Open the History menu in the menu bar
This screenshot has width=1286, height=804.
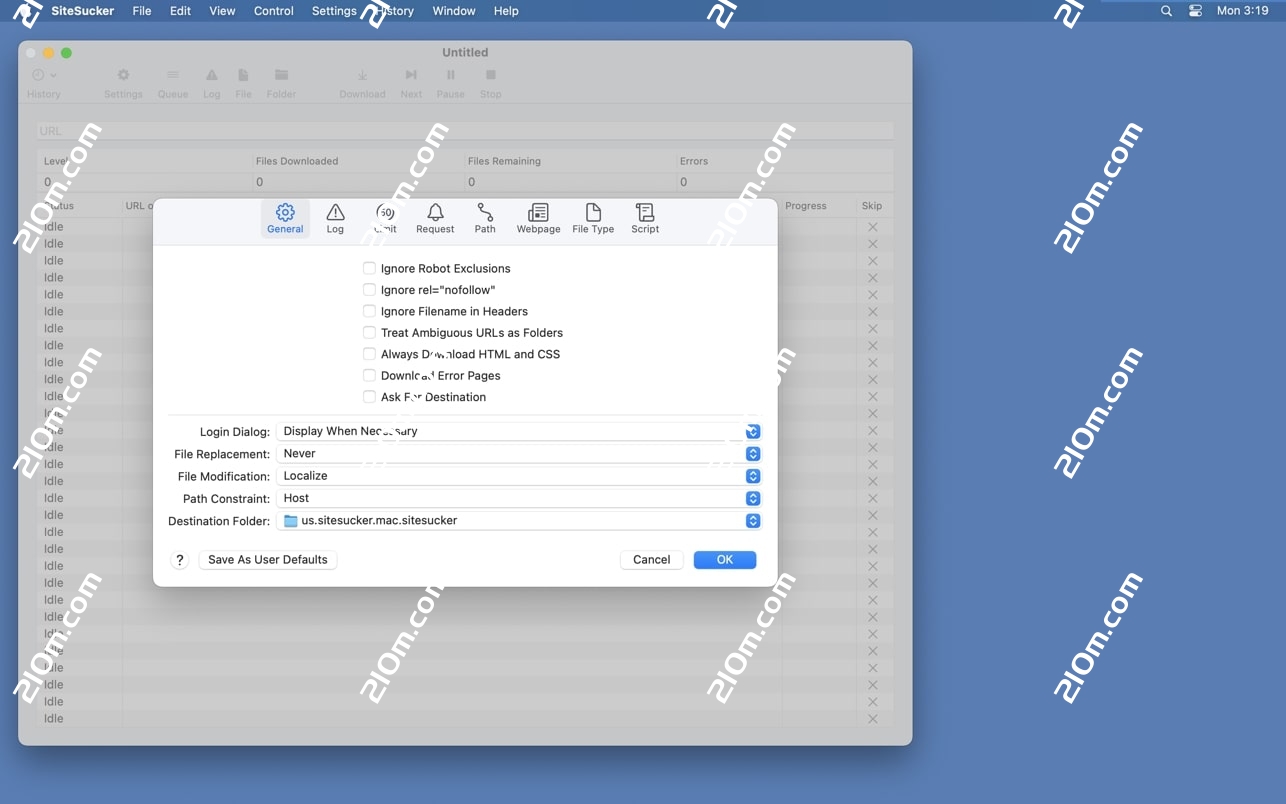pyautogui.click(x=397, y=11)
